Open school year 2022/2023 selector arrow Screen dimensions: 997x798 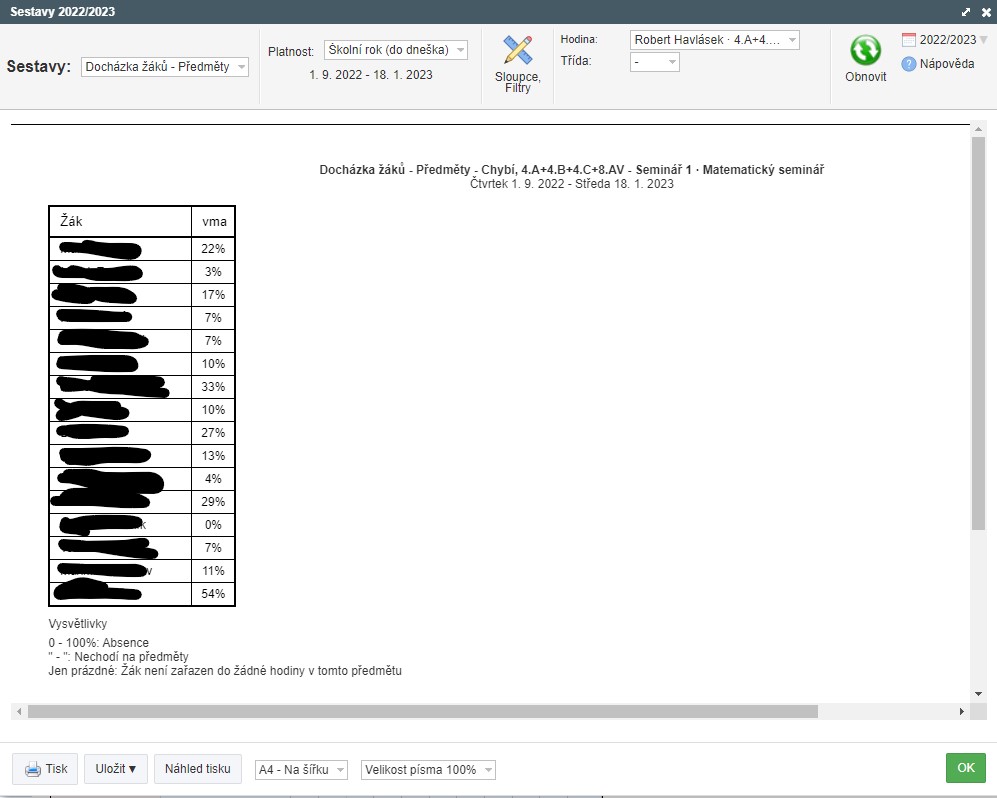tap(984, 40)
